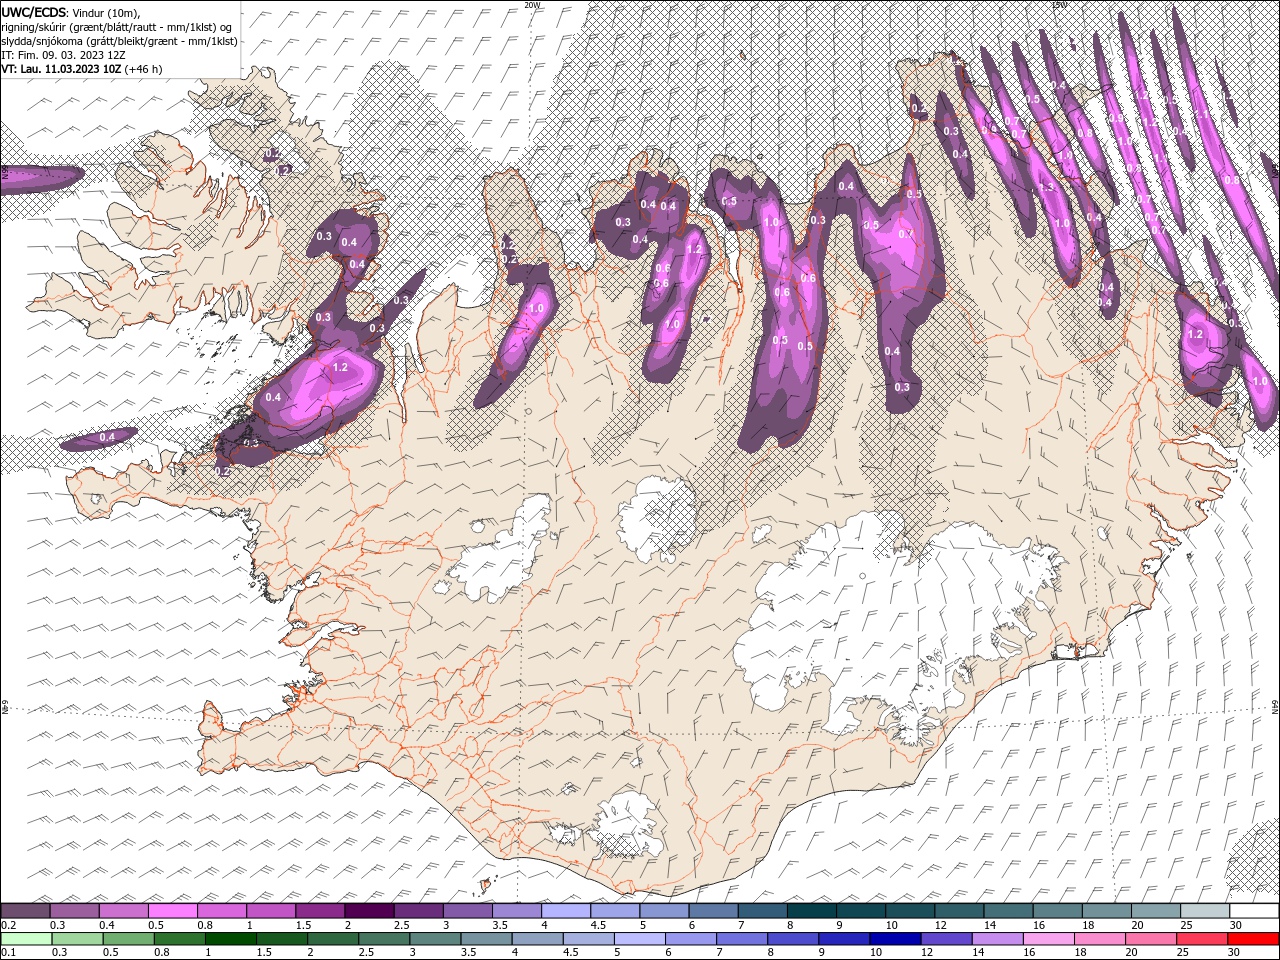Pick lower legend swatch between 18 and 20
The height and width of the screenshot is (960, 1280).
click(x=1100, y=939)
